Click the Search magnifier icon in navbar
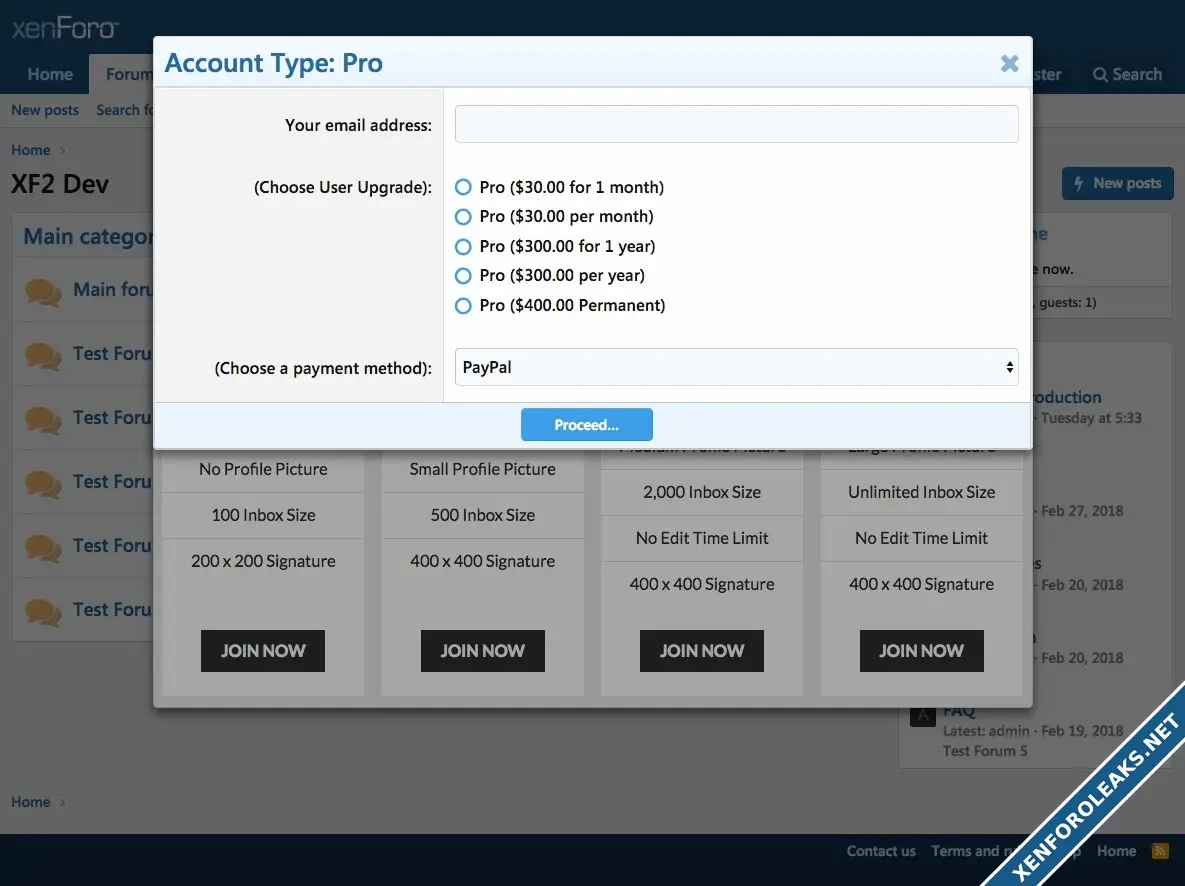This screenshot has height=886, width=1185. pos(1100,75)
